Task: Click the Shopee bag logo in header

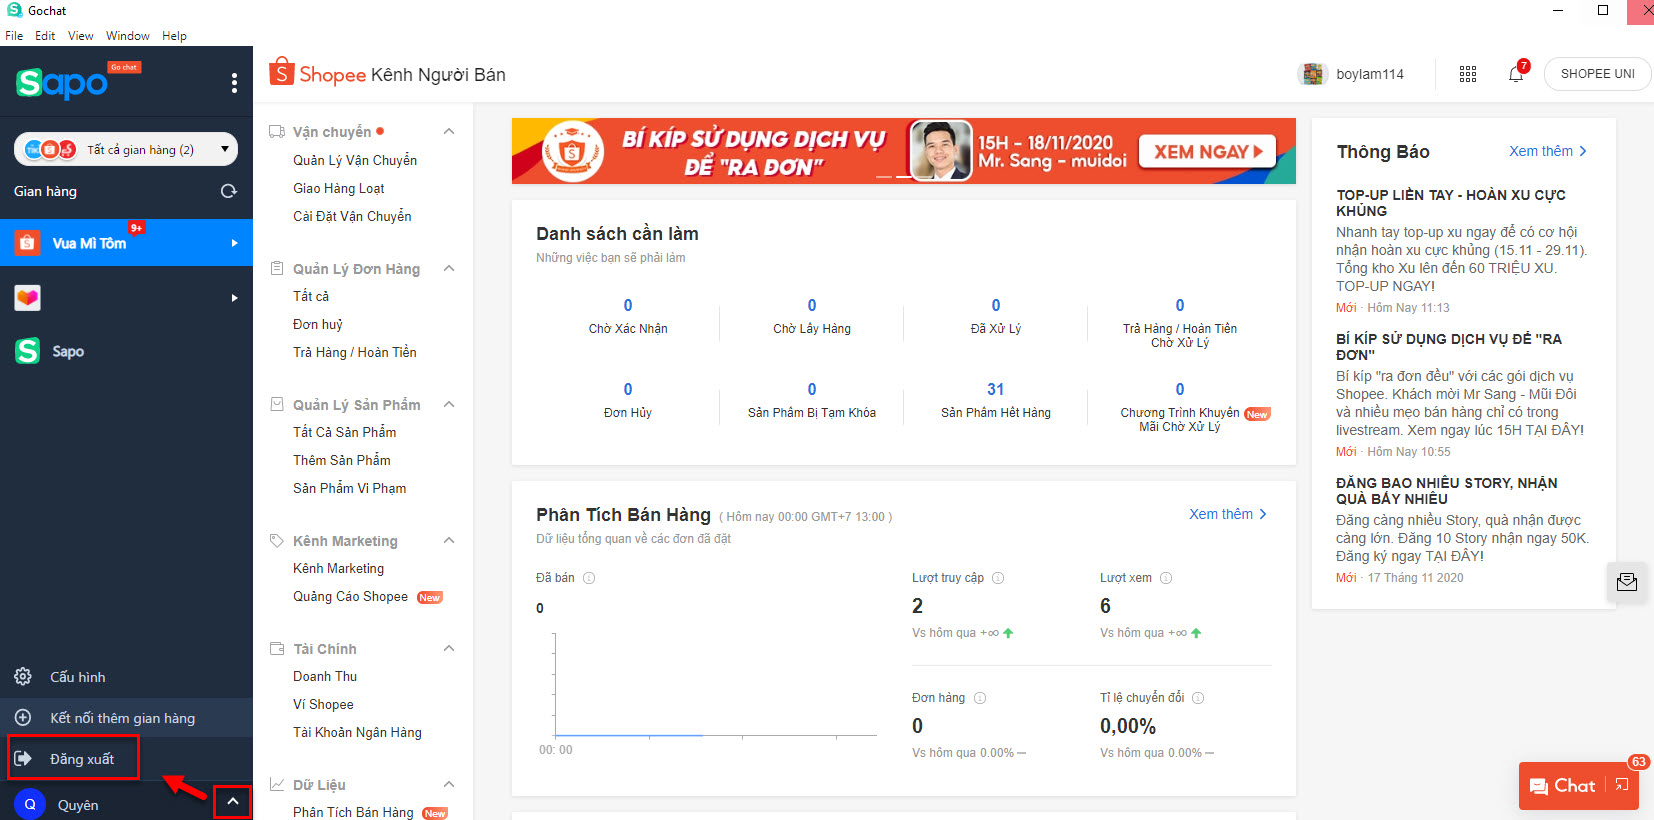Action: pyautogui.click(x=282, y=71)
